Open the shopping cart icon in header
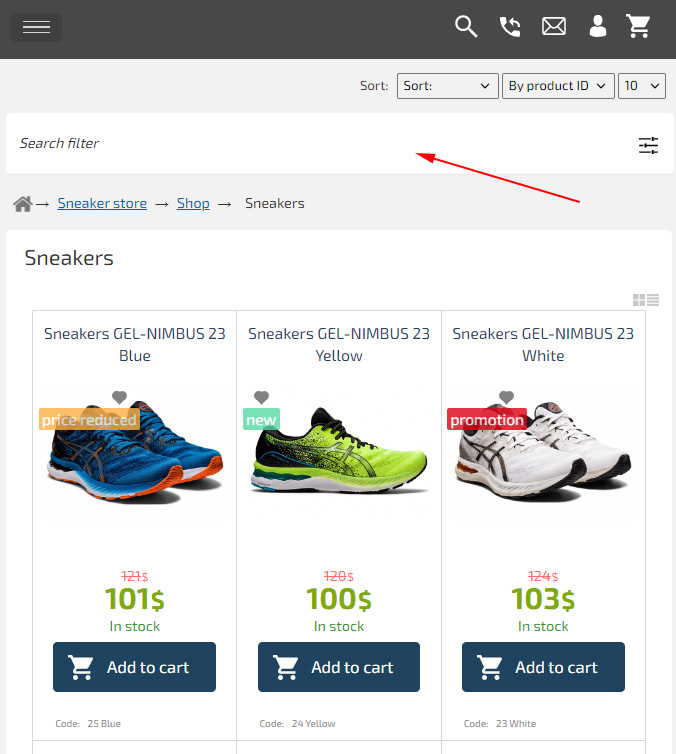Viewport: 676px width, 754px height. click(x=639, y=27)
